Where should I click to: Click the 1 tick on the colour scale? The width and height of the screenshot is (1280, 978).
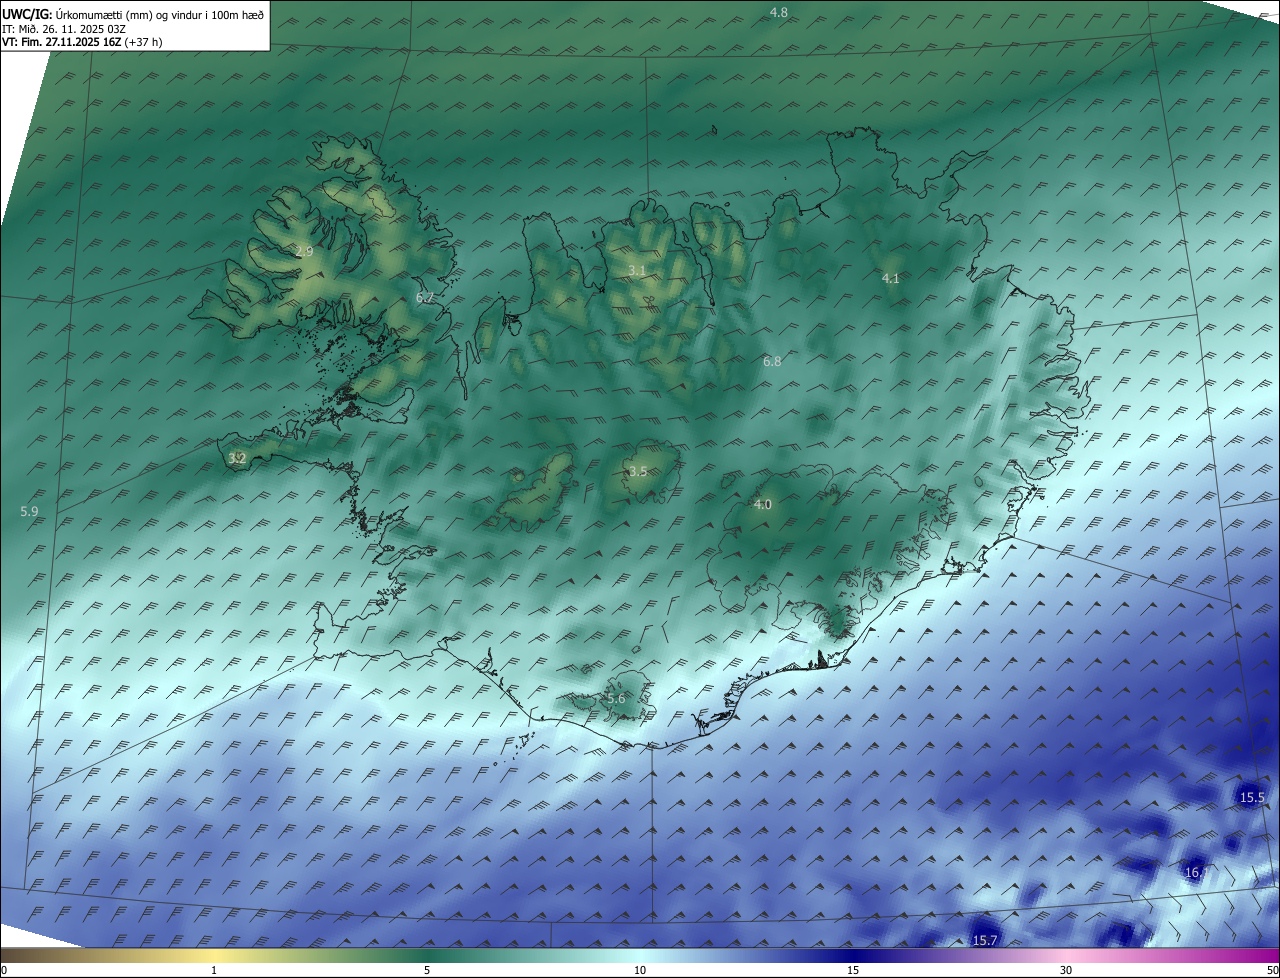[214, 970]
